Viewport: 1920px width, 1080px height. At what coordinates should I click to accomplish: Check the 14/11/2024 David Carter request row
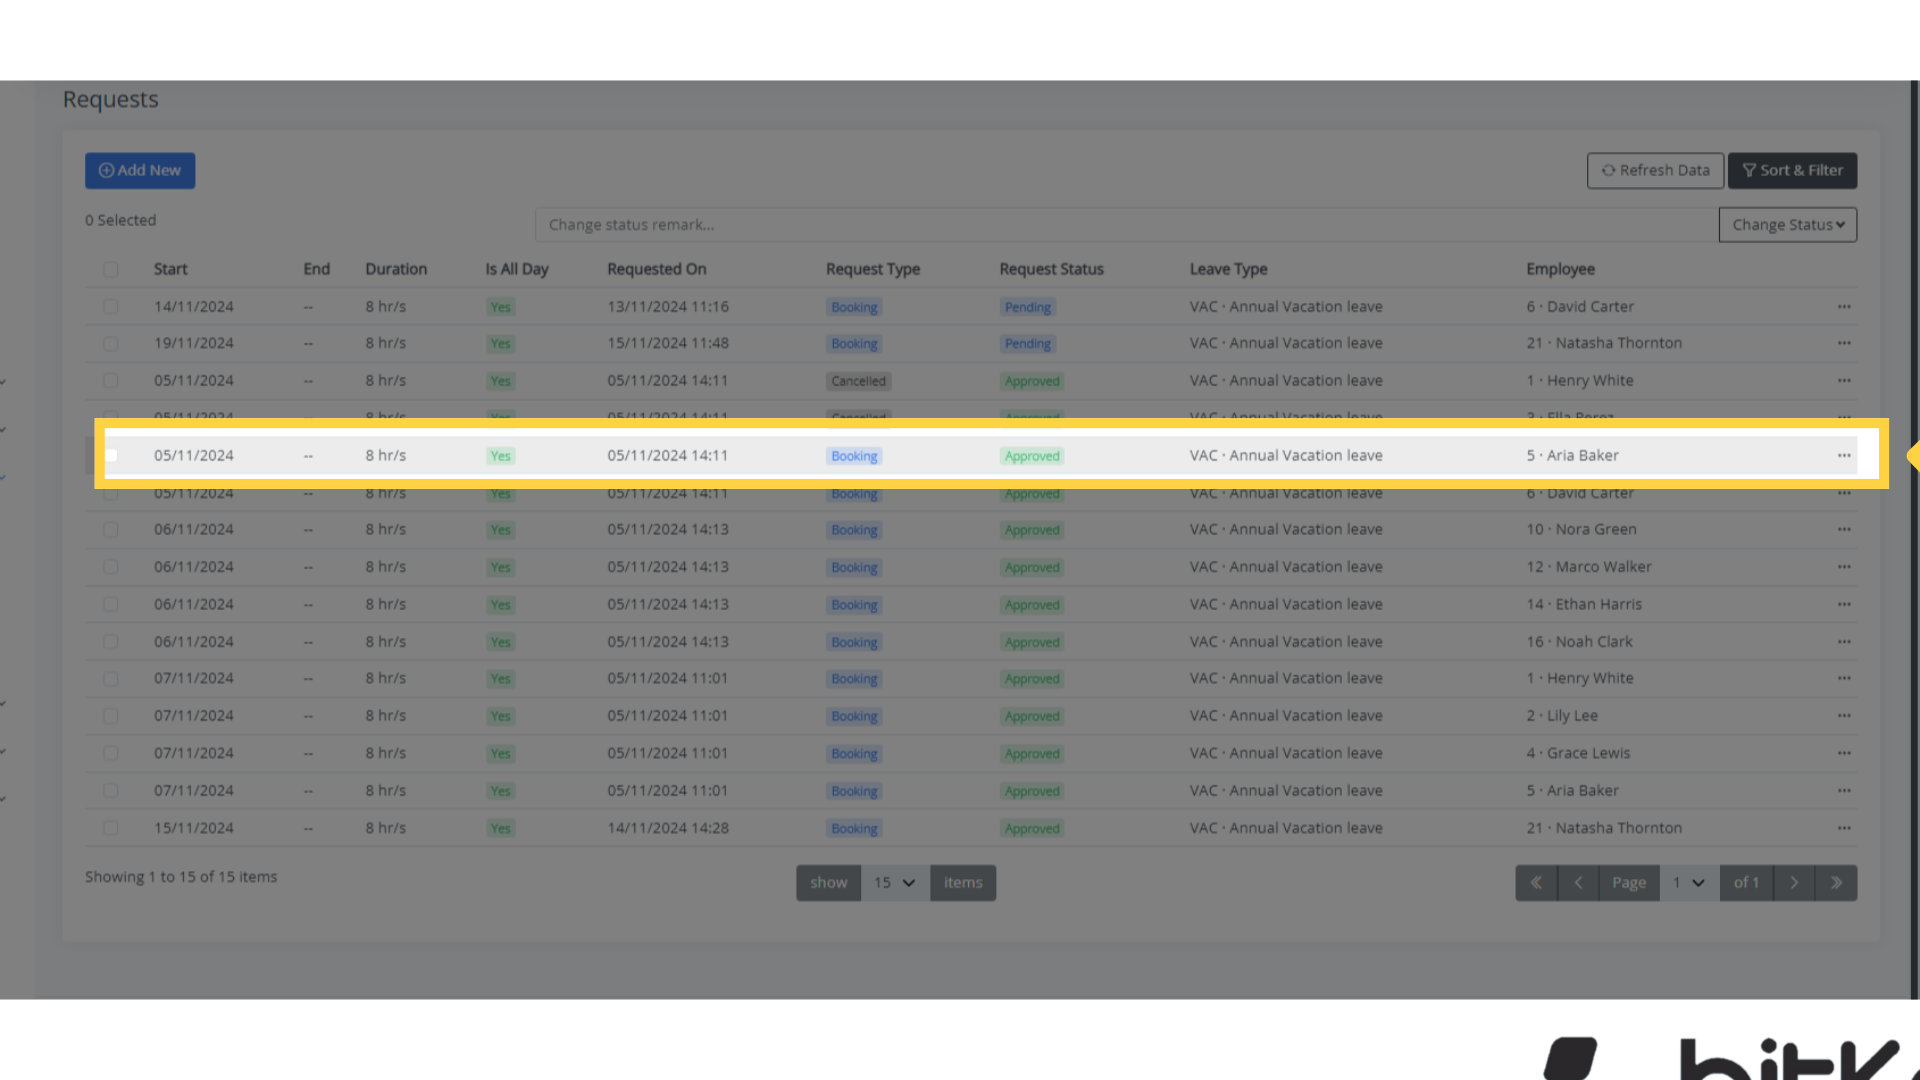(110, 306)
